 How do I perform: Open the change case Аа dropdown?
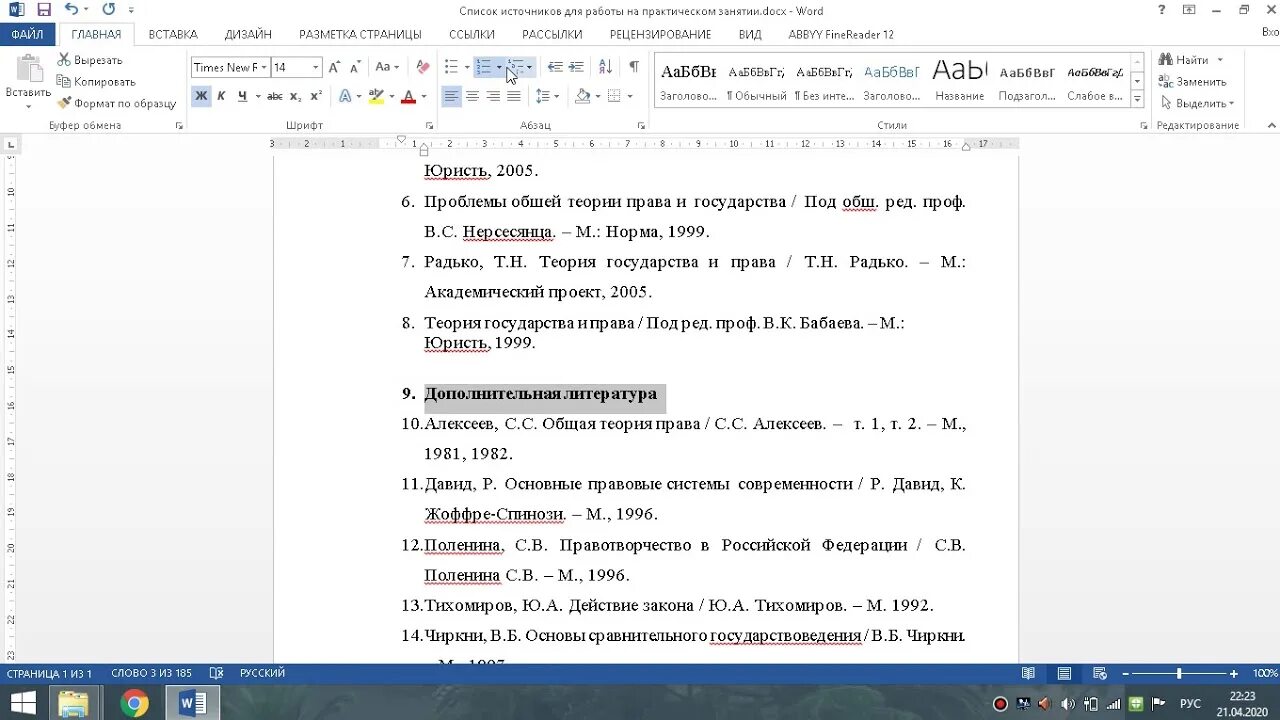click(386, 67)
